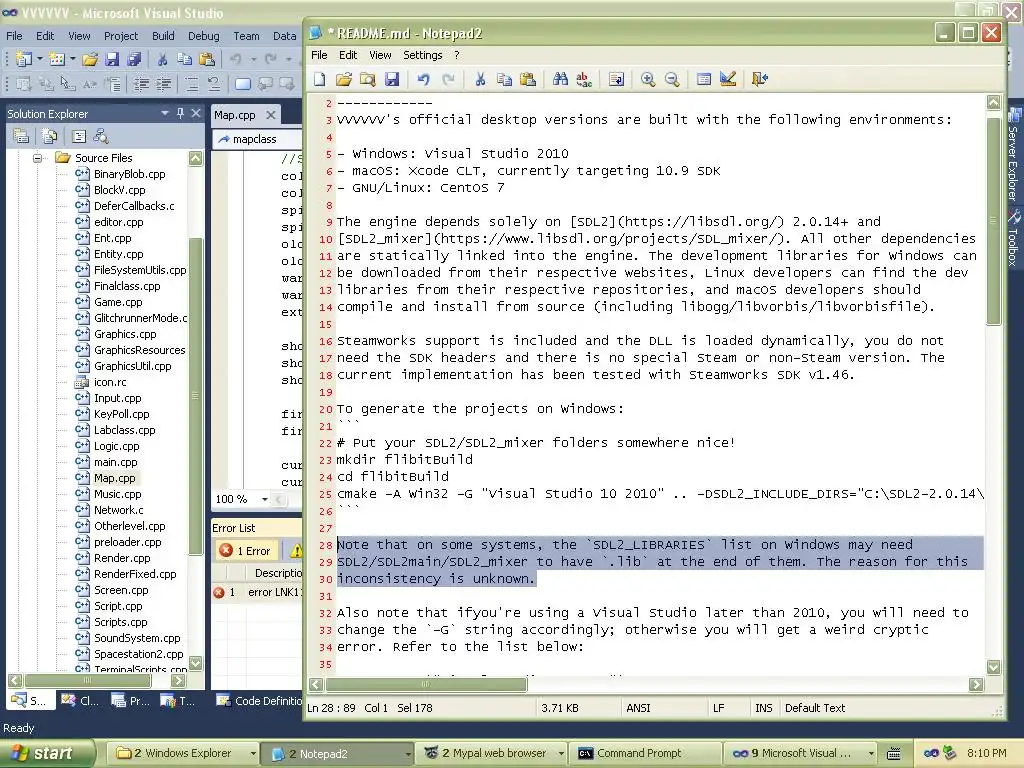1024x768 pixels.
Task: Expand Microsoft Visual taskbar group arrow
Action: point(871,753)
